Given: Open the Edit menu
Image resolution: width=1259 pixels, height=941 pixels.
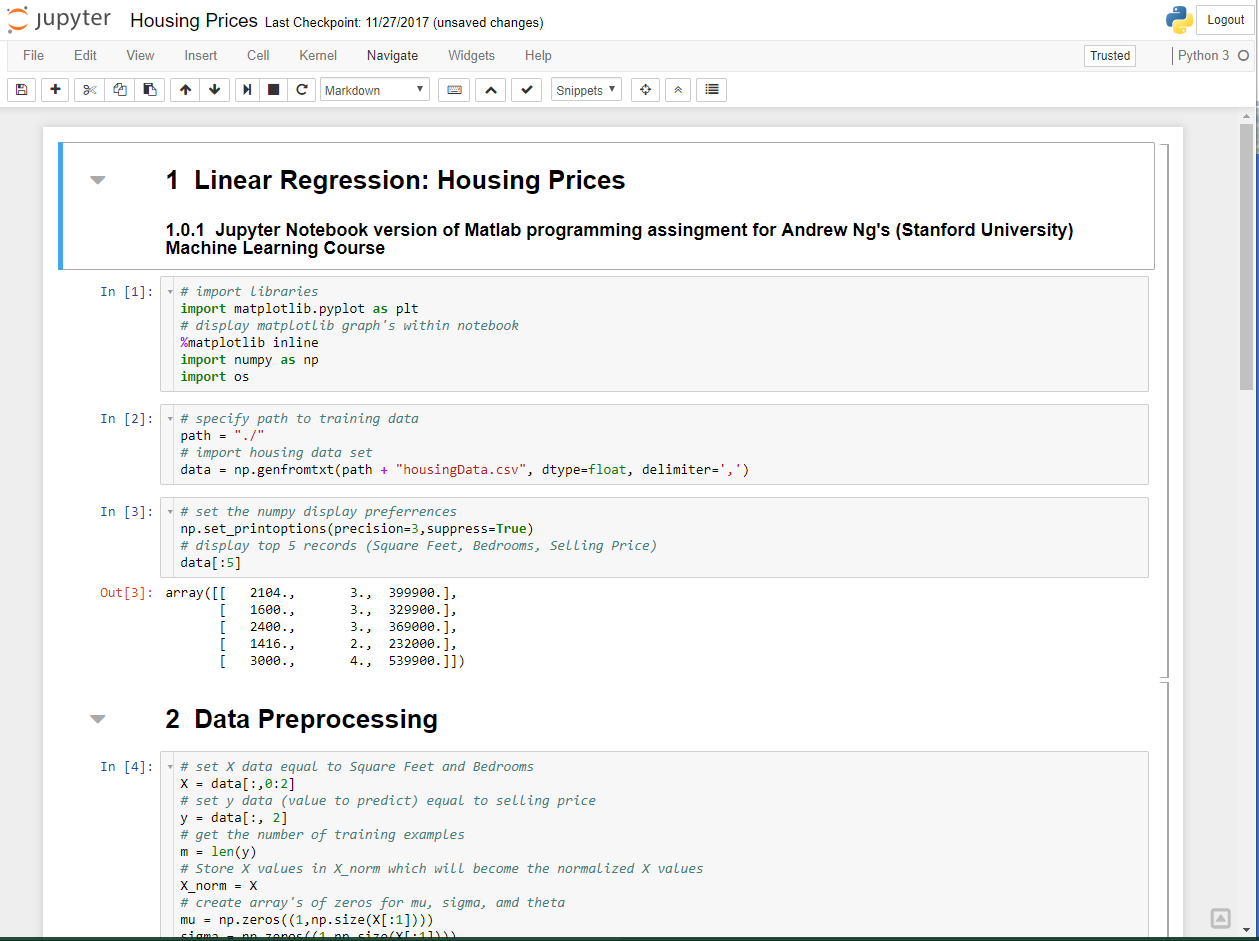Looking at the screenshot, I should (85, 56).
